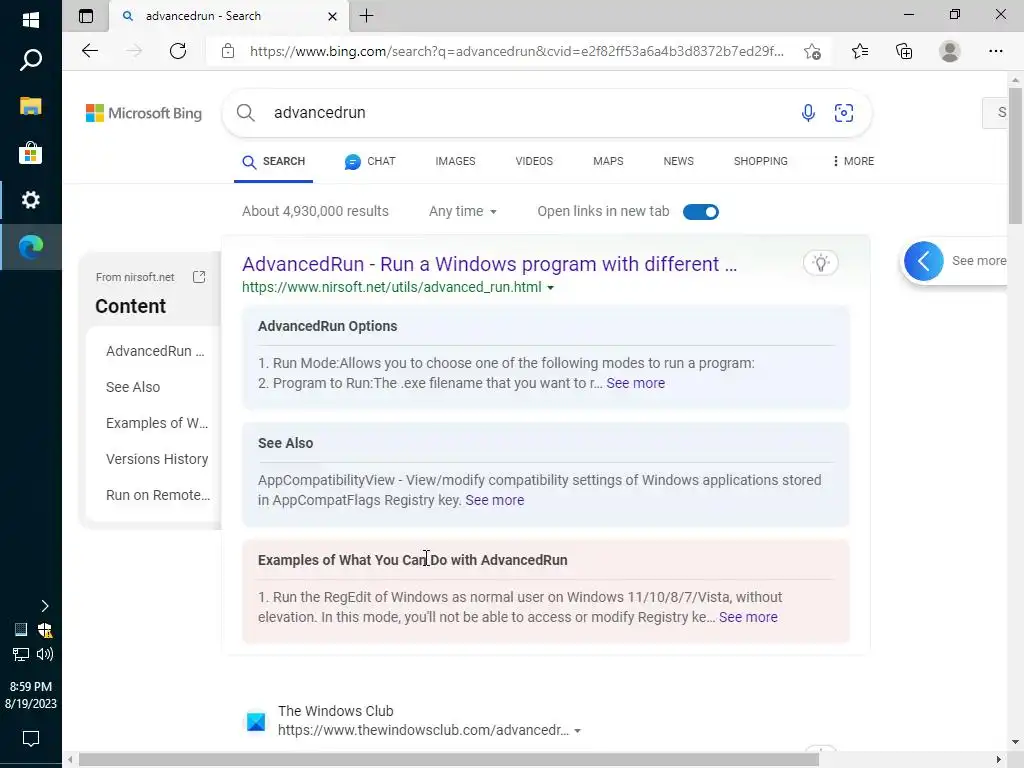Open the Edge tab actions menu icon
The height and width of the screenshot is (768, 1024).
(x=86, y=16)
